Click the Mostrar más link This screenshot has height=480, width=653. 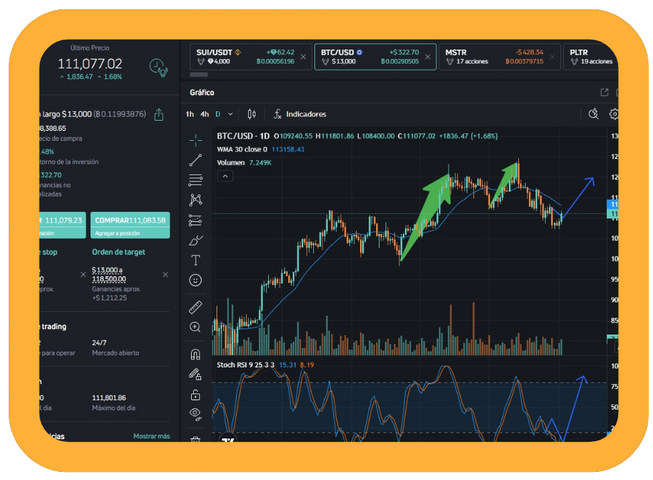pos(151,436)
